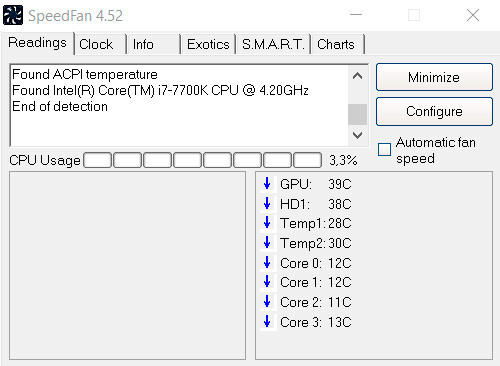Click the detection log scrollbar thumb
The width and height of the screenshot is (500, 366).
point(357,114)
